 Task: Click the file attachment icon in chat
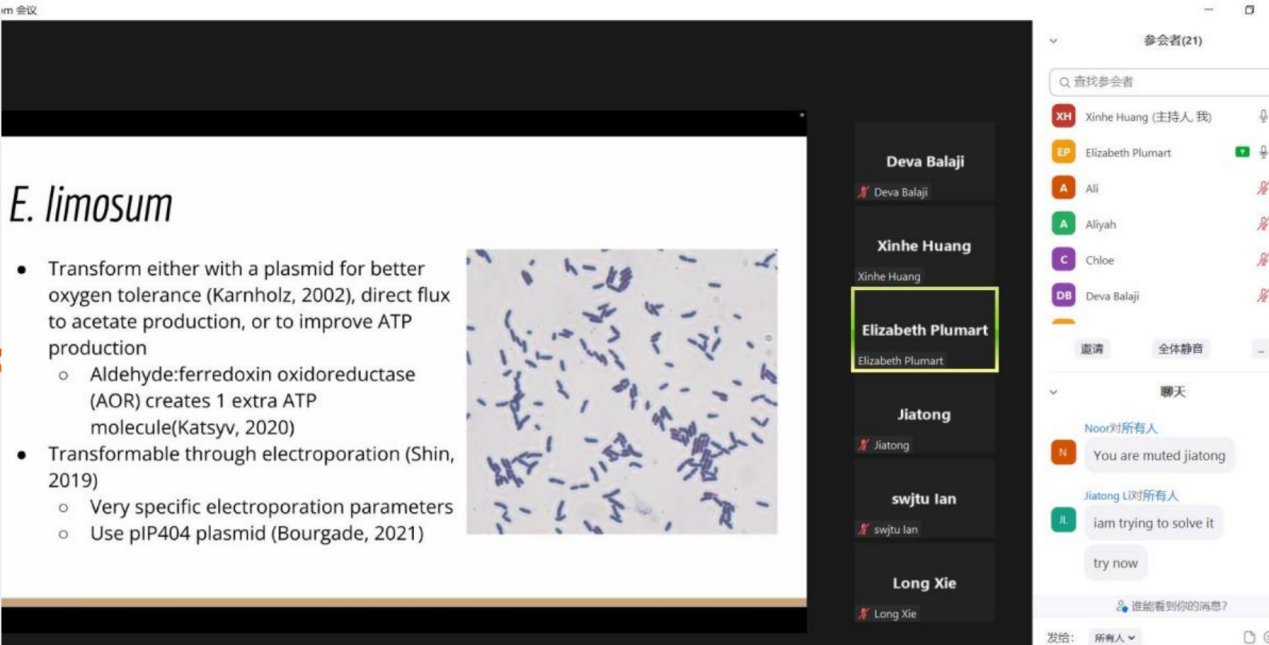[1249, 637]
